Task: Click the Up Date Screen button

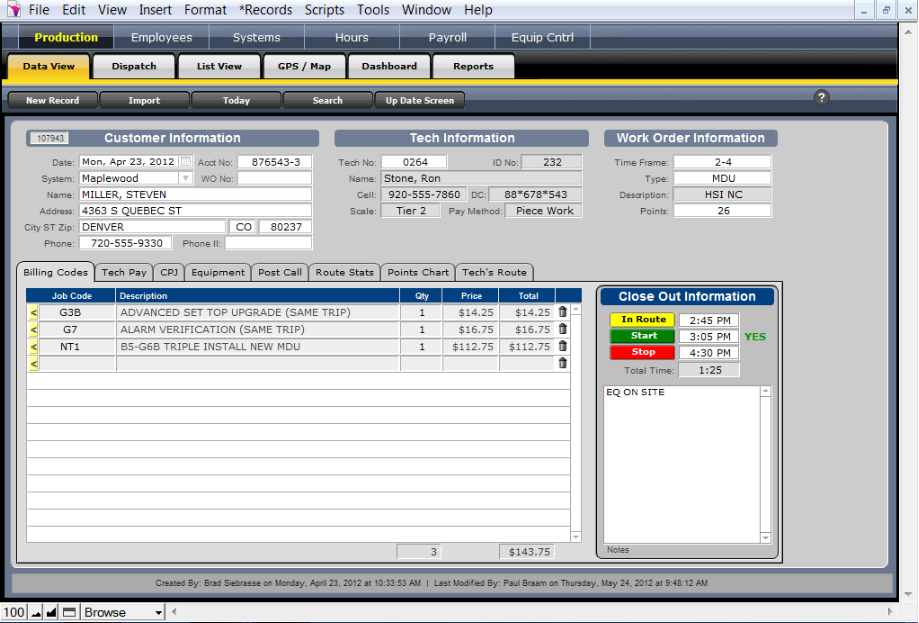Action: (x=420, y=100)
